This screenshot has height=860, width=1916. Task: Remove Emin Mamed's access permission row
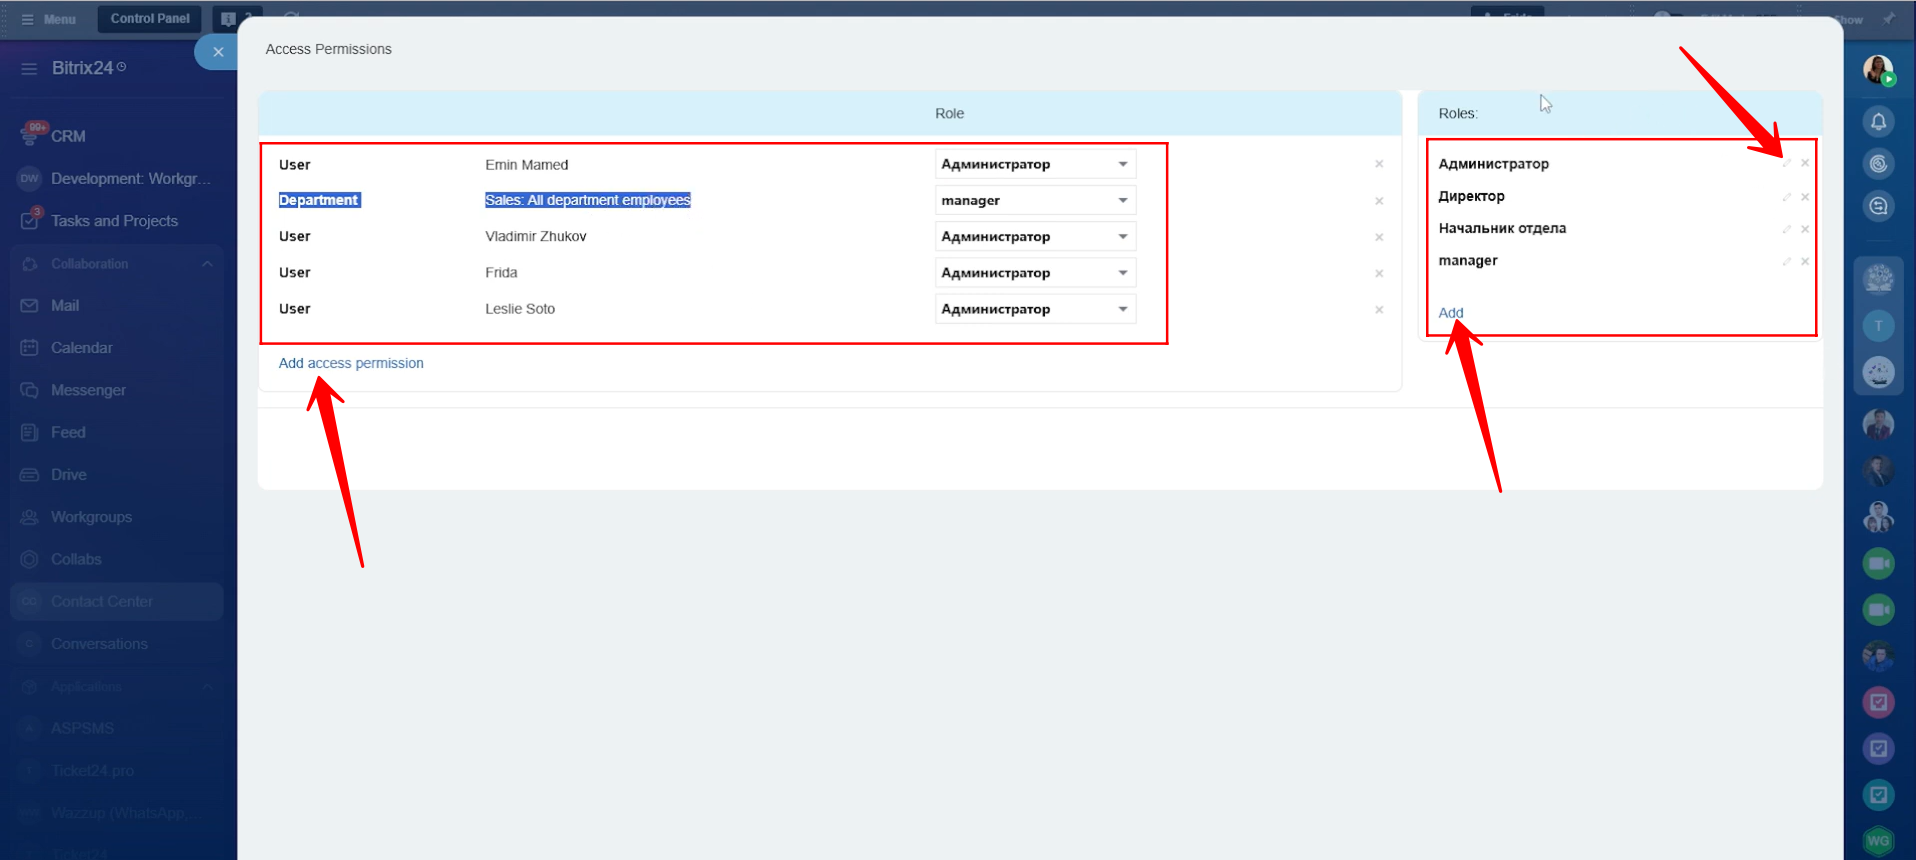pyautogui.click(x=1379, y=164)
